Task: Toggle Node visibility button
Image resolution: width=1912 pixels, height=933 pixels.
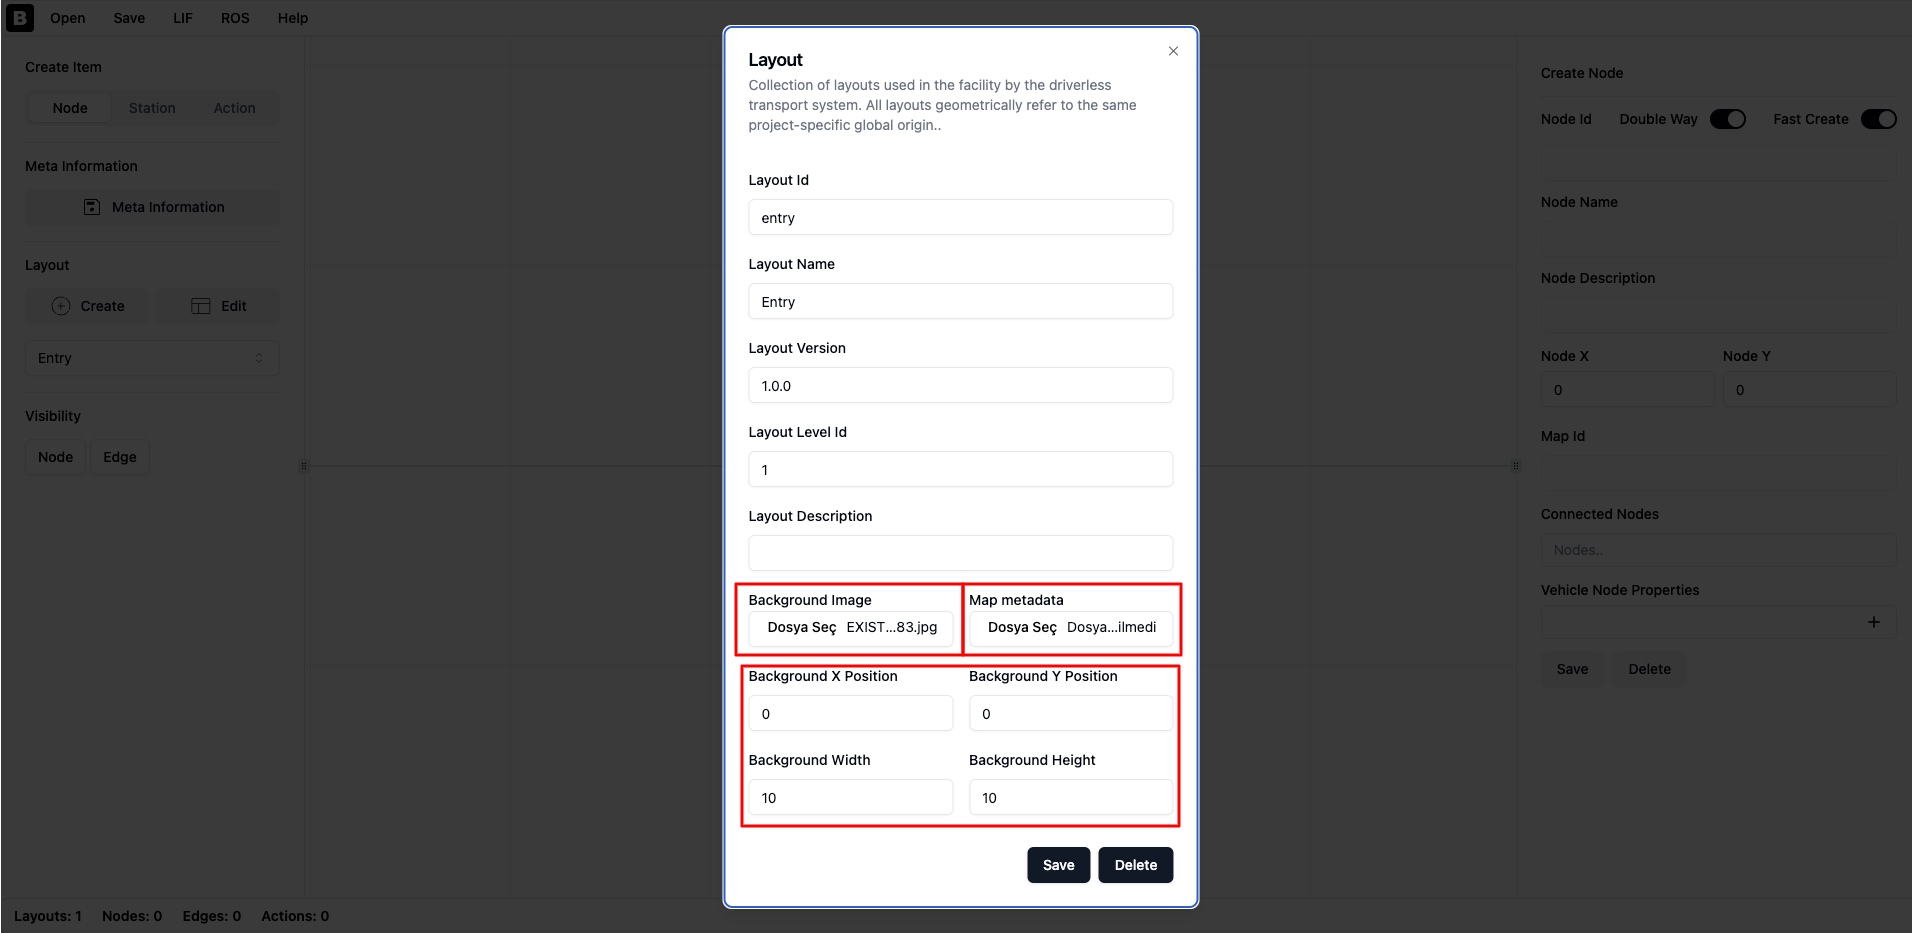Action: coord(56,457)
